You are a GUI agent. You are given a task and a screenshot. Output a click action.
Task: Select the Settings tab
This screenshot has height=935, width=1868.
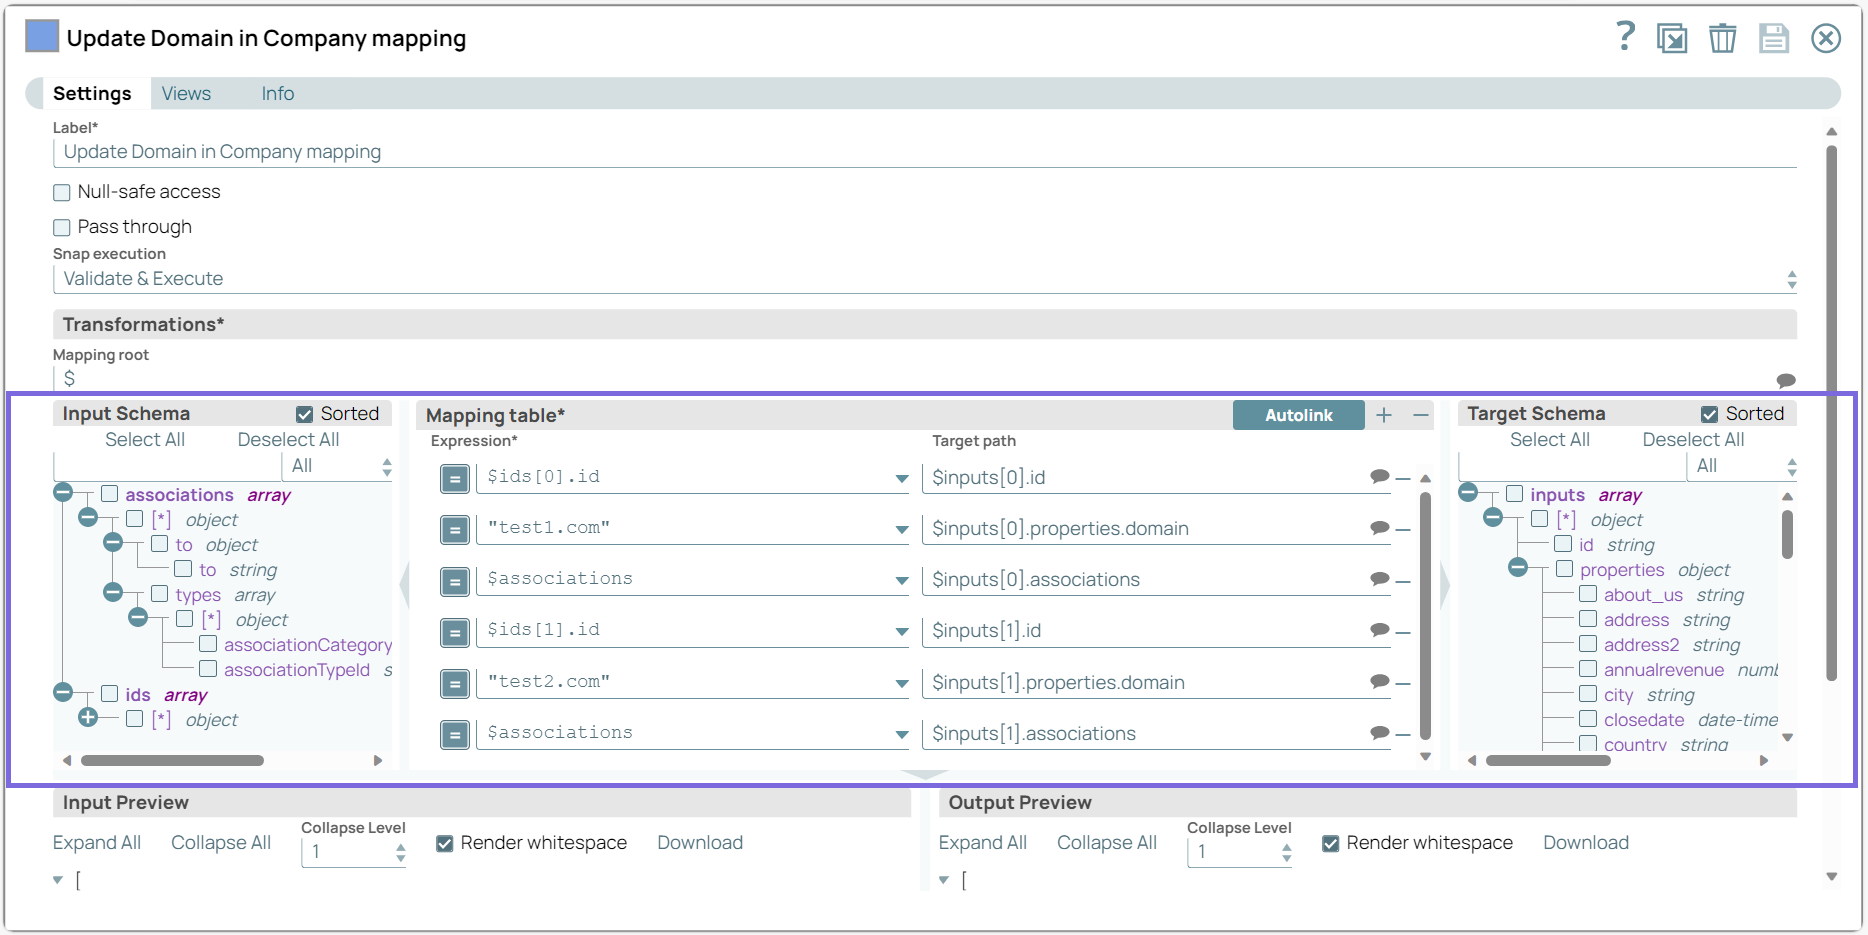92,93
